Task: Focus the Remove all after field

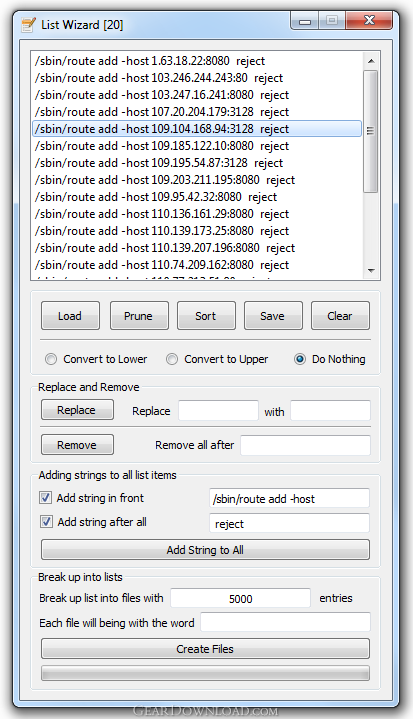Action: tap(305, 445)
